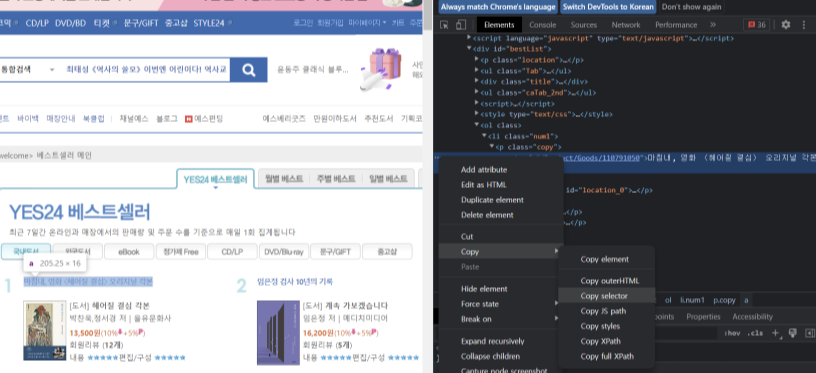Toggle the :hov element state button
This screenshot has width=816, height=373.
point(732,333)
